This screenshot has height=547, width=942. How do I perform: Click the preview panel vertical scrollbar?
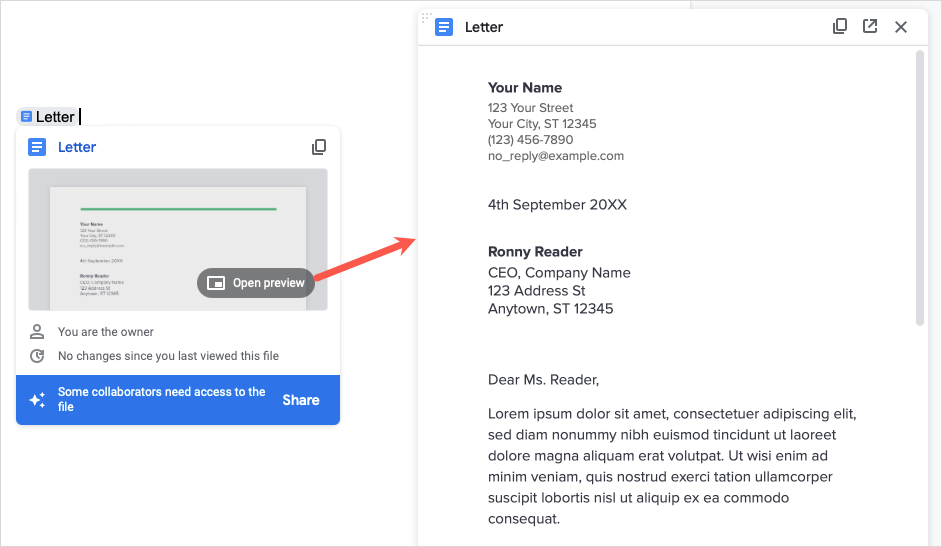click(920, 188)
